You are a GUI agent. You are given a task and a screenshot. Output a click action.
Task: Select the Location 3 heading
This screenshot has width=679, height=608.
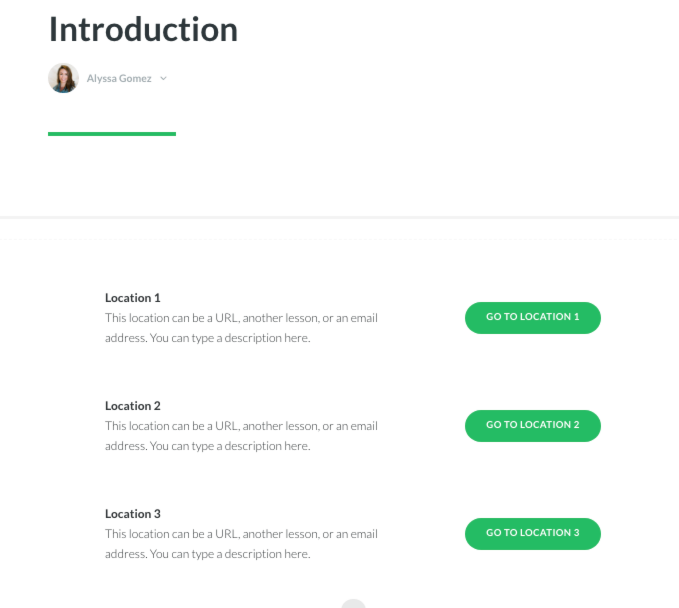(x=133, y=514)
